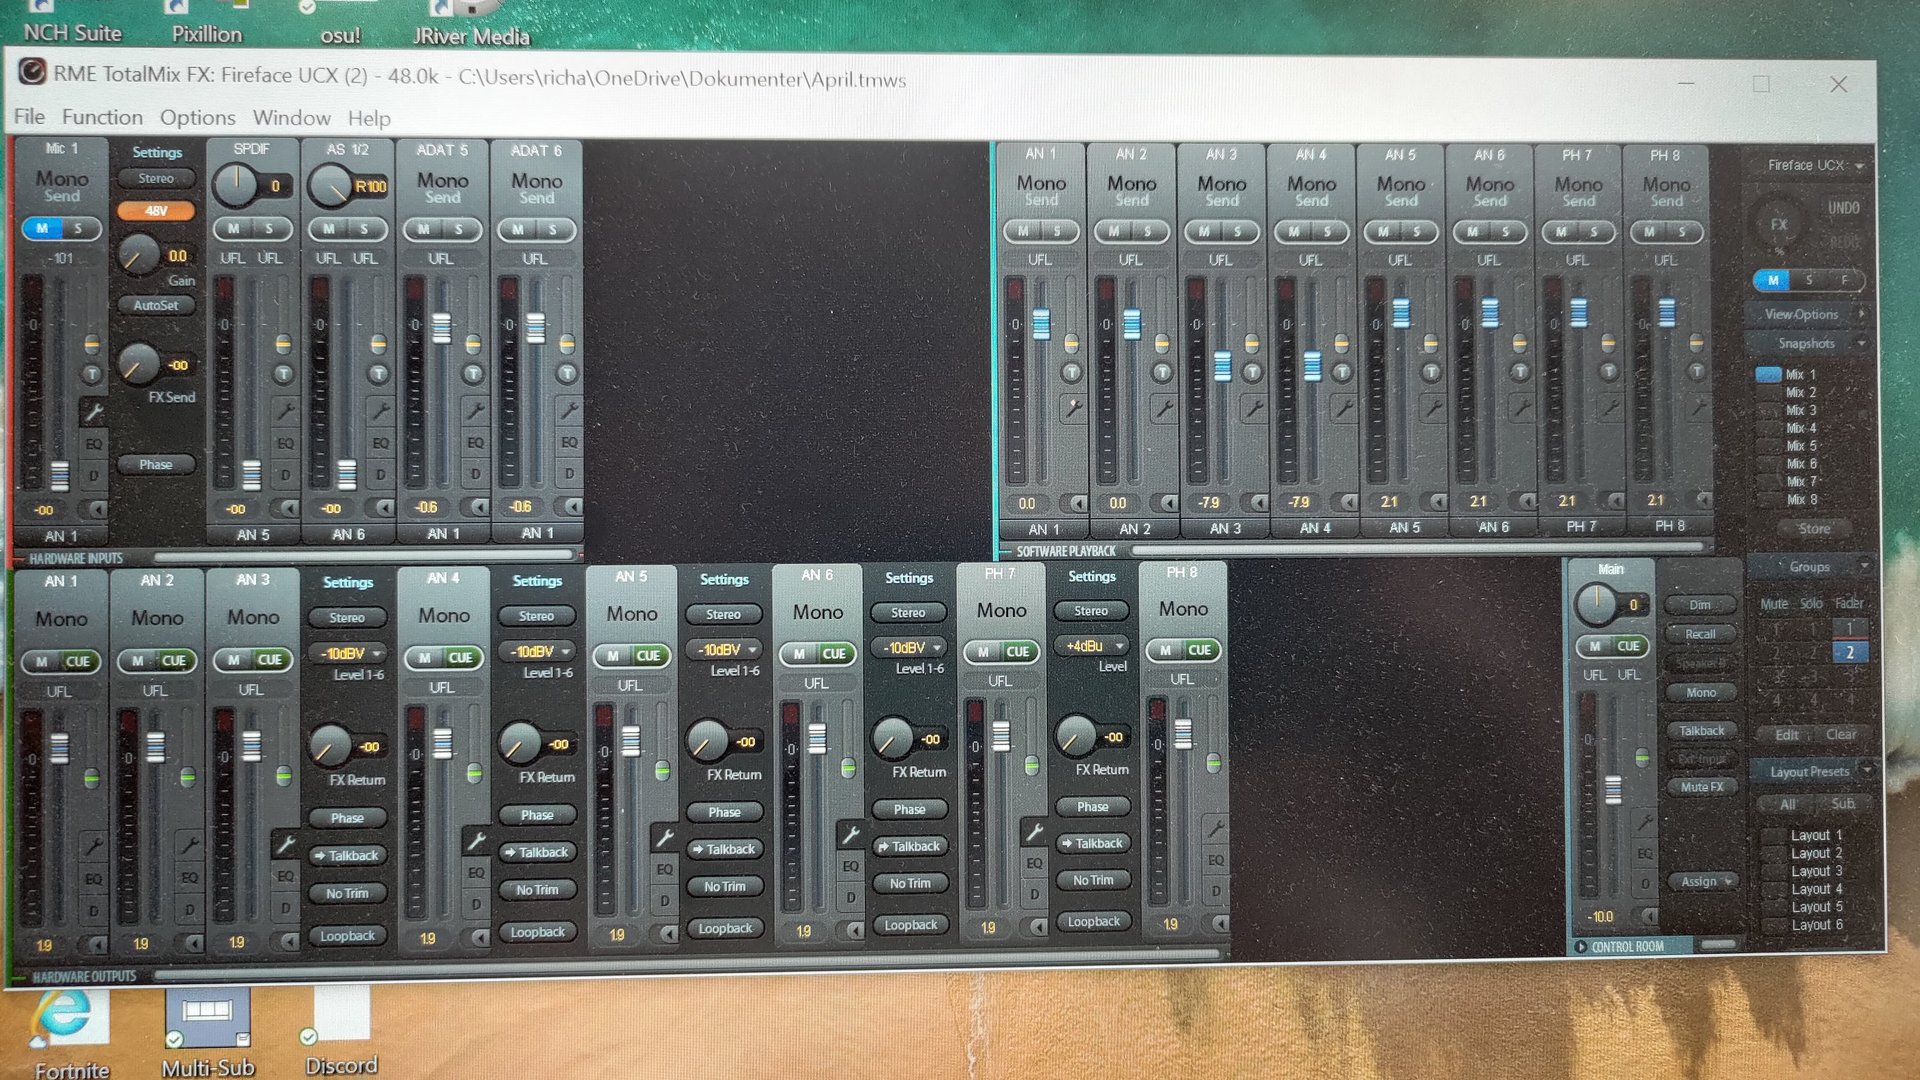Click the Trim (T) icon on ADAT 6
1920x1080 pixels.
tap(567, 374)
